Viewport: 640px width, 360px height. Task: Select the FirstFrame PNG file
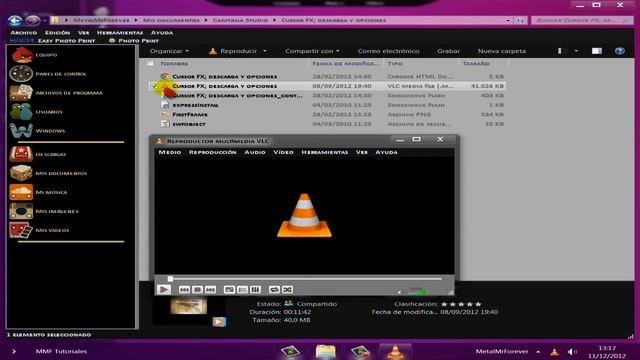tap(190, 114)
